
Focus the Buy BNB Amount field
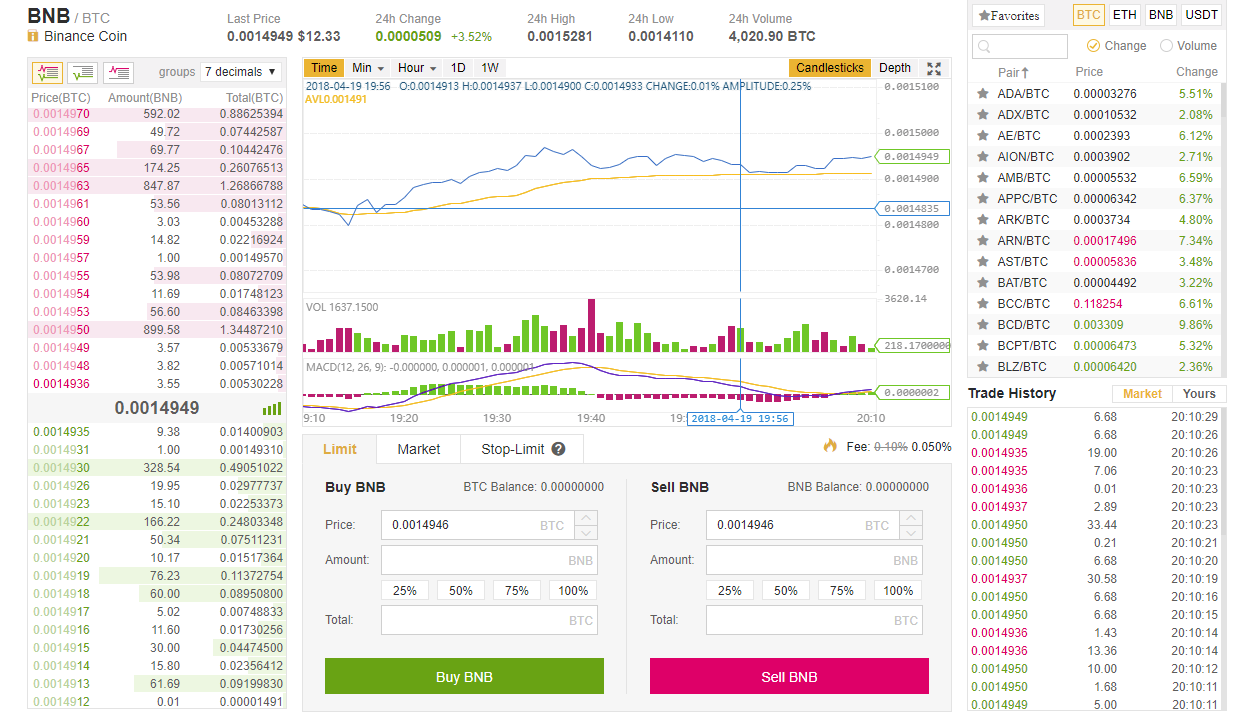(489, 560)
